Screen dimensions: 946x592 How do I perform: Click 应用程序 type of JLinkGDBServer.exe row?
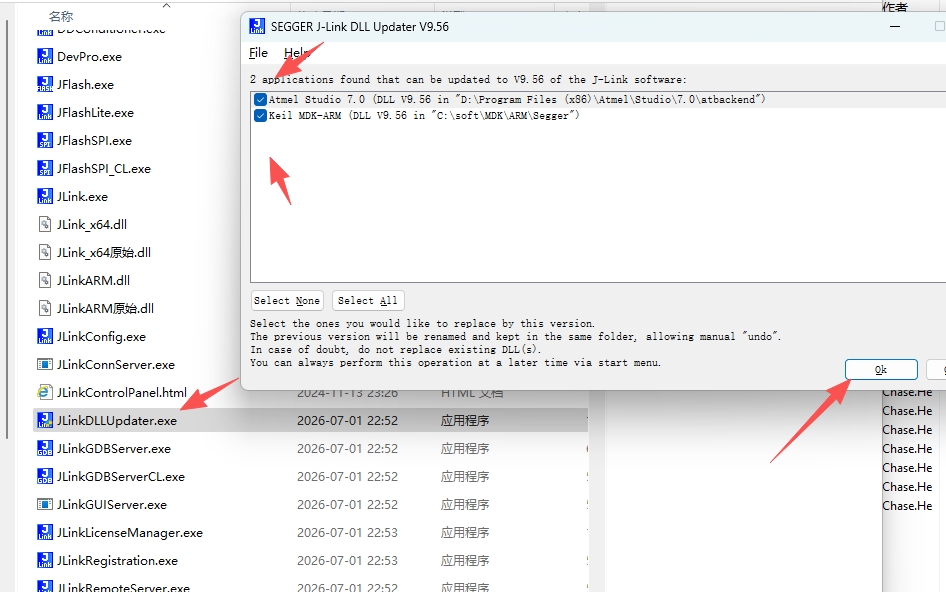click(465, 448)
